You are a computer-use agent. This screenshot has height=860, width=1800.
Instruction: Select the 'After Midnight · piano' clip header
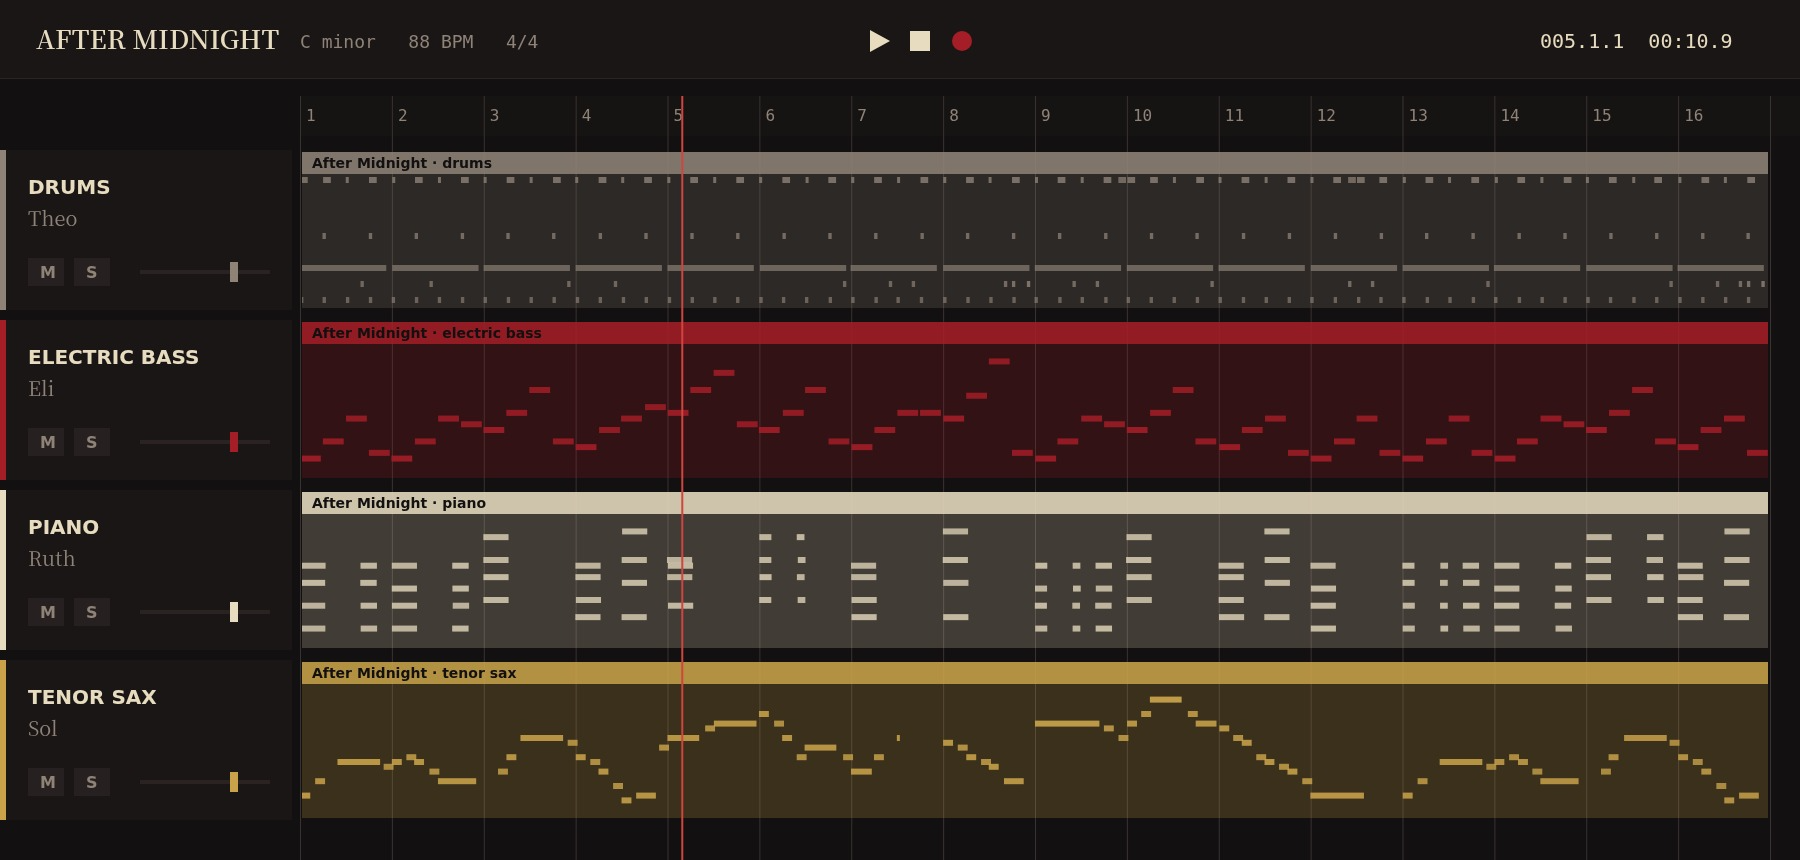click(1035, 503)
